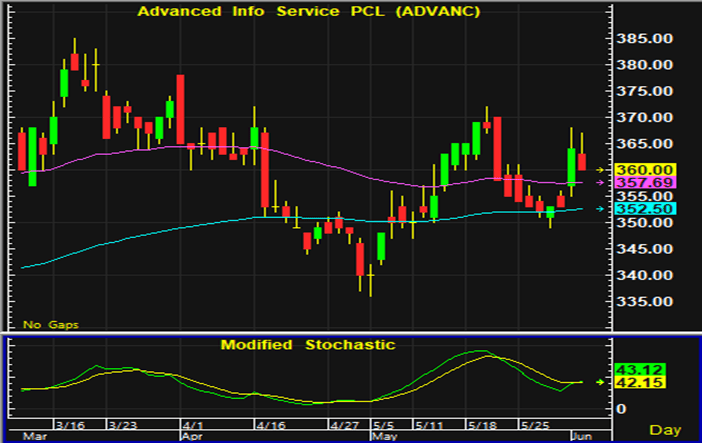Click the 5/11 date axis label
The image size is (702, 443).
point(429,425)
